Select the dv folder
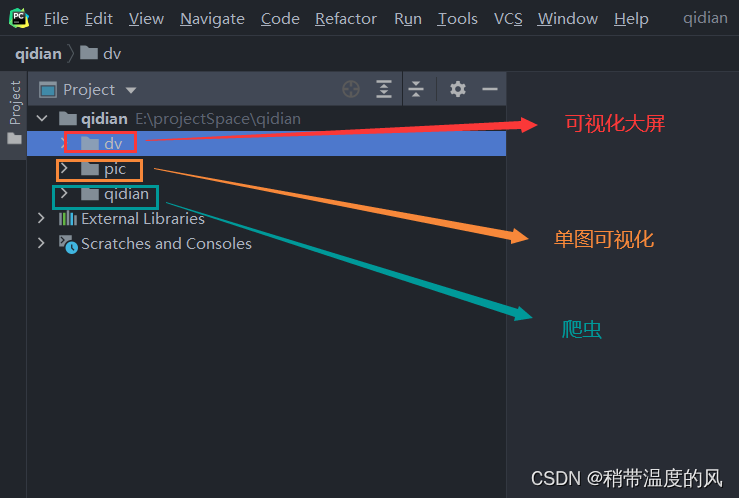The height and width of the screenshot is (498, 739). coord(266,143)
